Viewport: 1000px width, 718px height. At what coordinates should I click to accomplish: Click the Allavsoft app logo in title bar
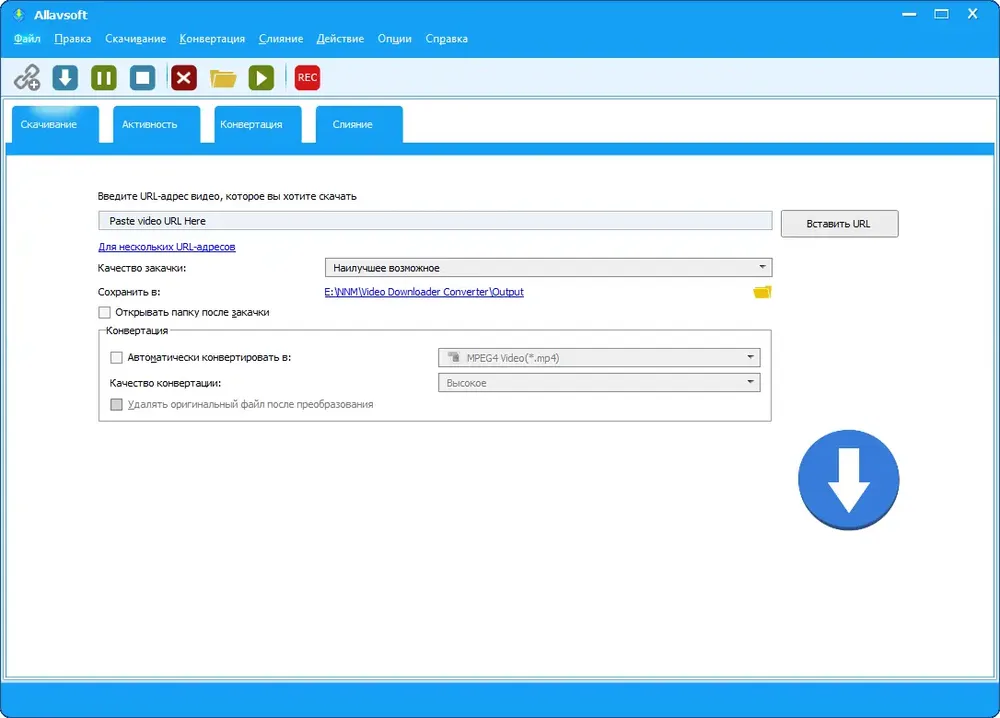click(x=18, y=14)
